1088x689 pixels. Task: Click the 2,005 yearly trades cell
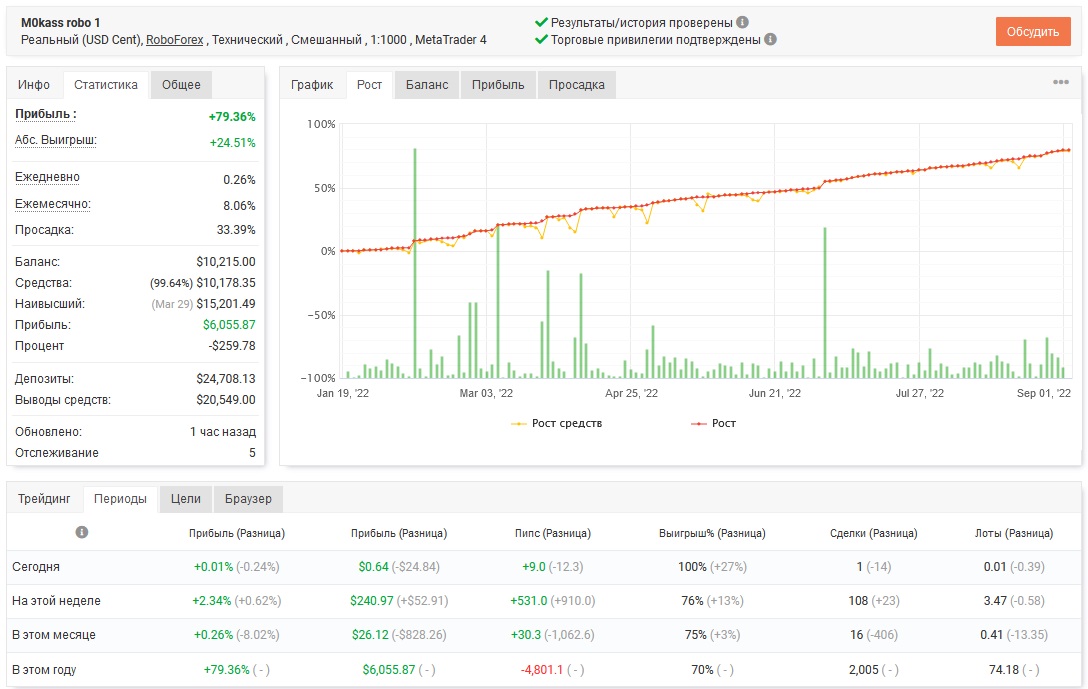863,670
